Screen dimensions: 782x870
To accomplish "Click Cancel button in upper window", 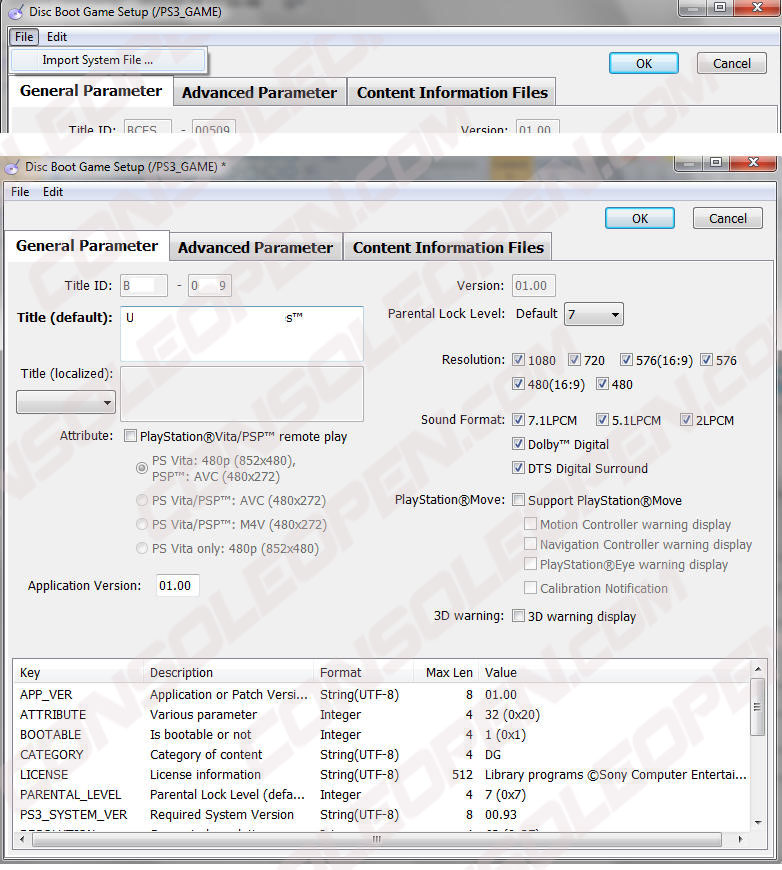I will [x=731, y=63].
